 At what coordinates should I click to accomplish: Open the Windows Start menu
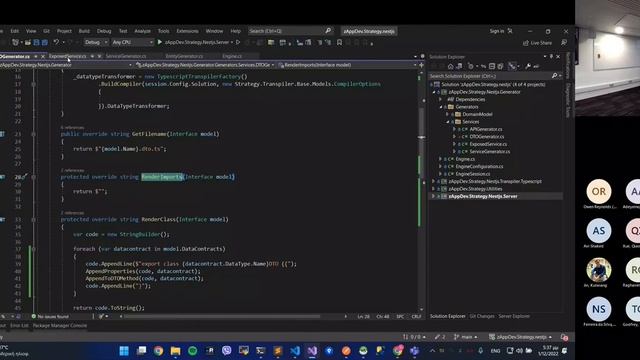click(124, 351)
